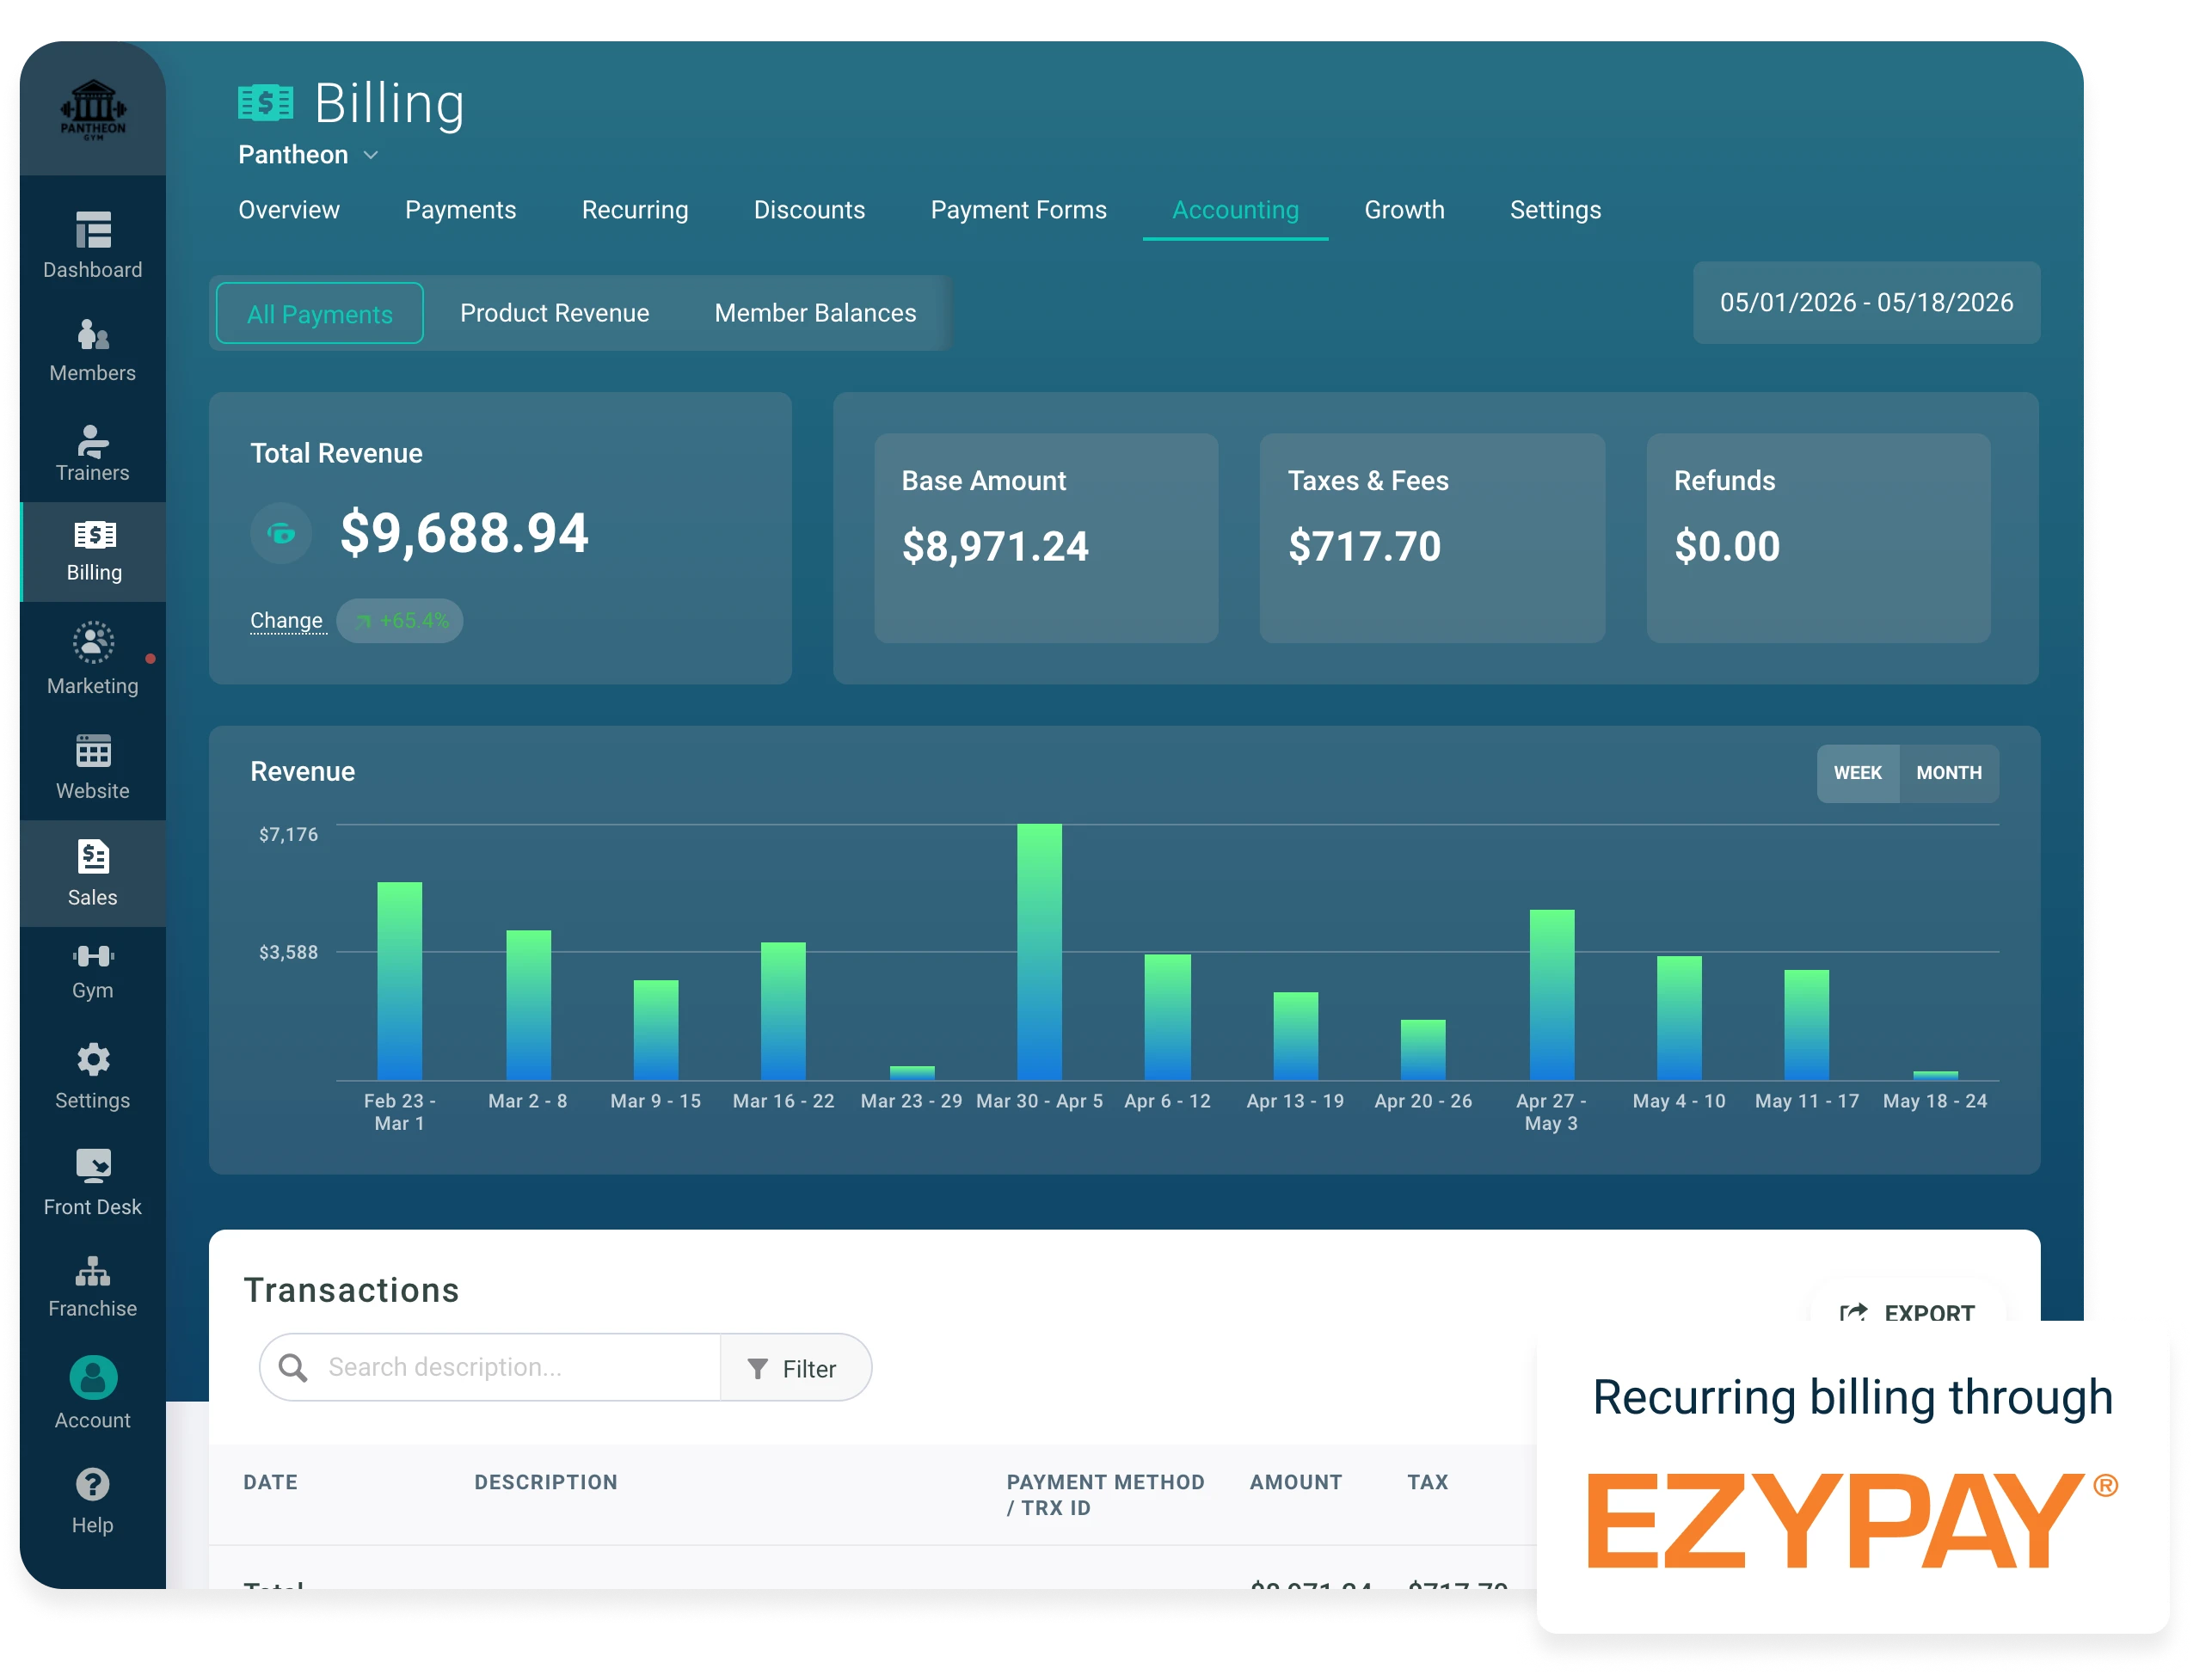
Task: Click the Billing dollar bill header icon
Action: pyautogui.click(x=266, y=103)
